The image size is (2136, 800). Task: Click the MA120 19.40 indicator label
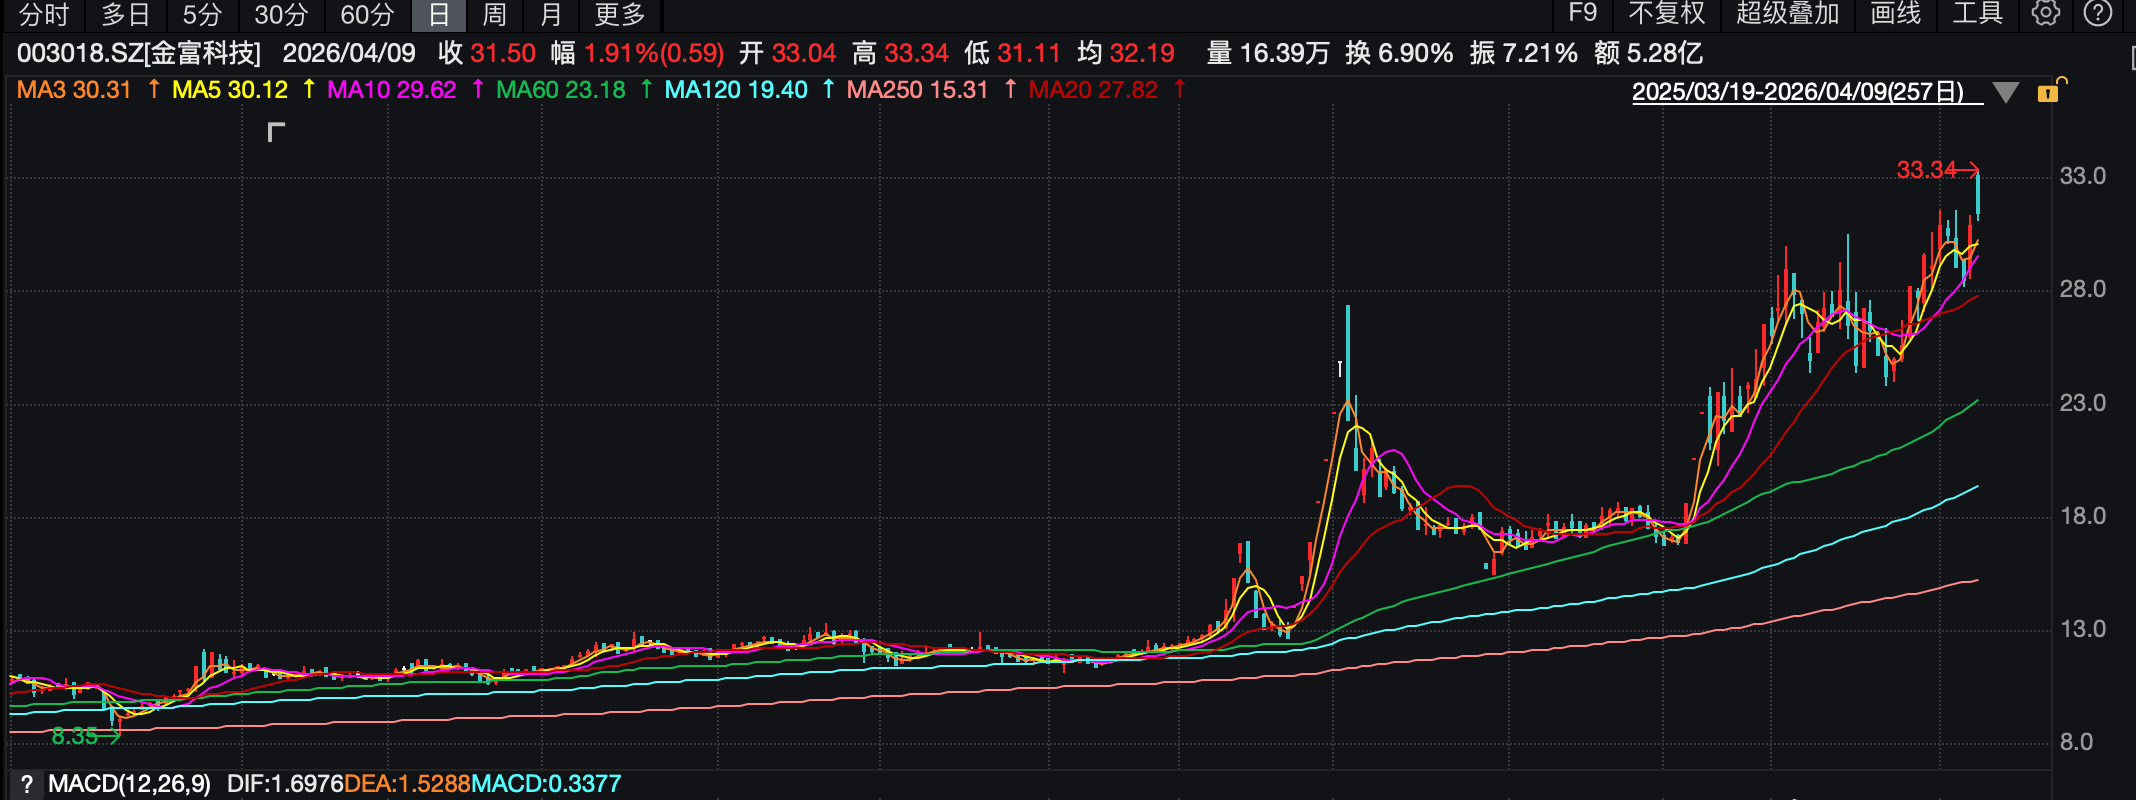[736, 90]
